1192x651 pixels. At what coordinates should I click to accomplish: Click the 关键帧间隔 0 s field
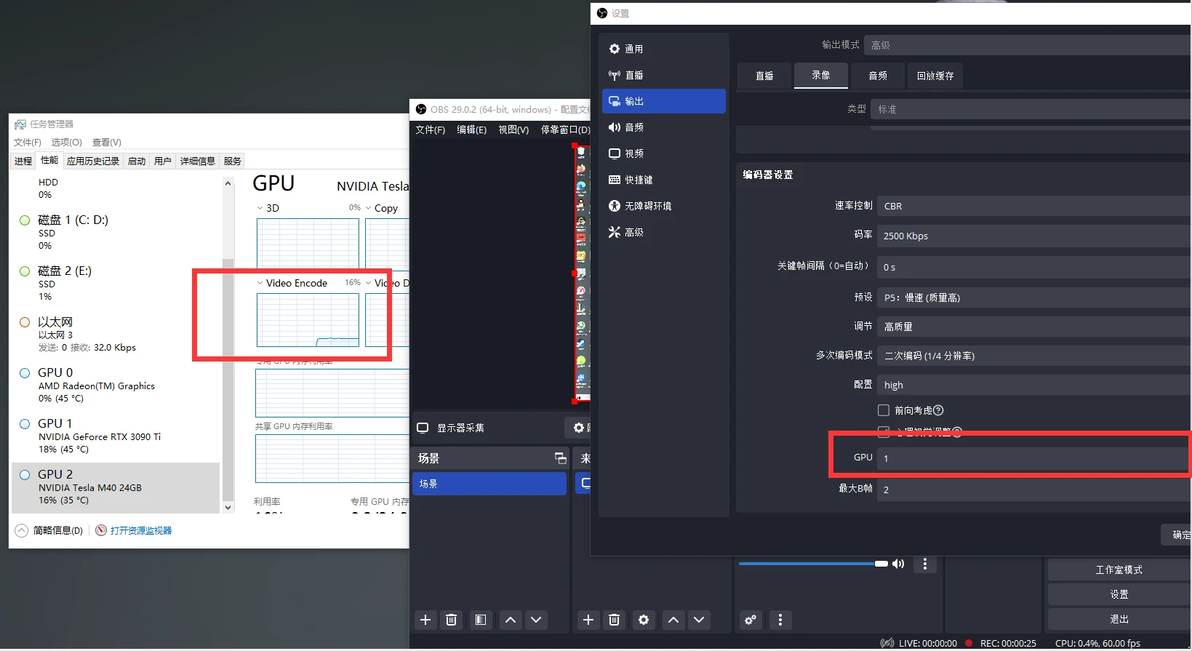click(x=1034, y=267)
